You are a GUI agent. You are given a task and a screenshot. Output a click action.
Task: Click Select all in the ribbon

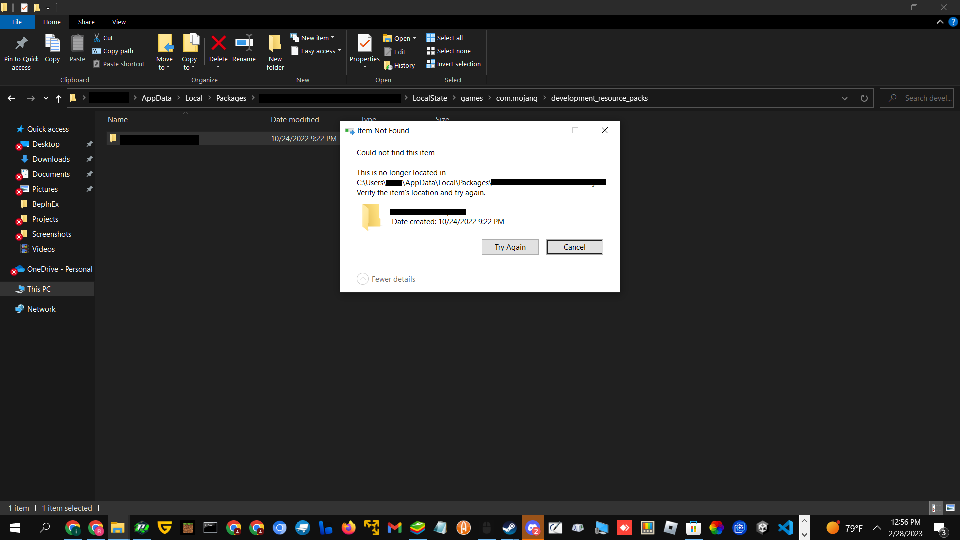[x=444, y=38]
